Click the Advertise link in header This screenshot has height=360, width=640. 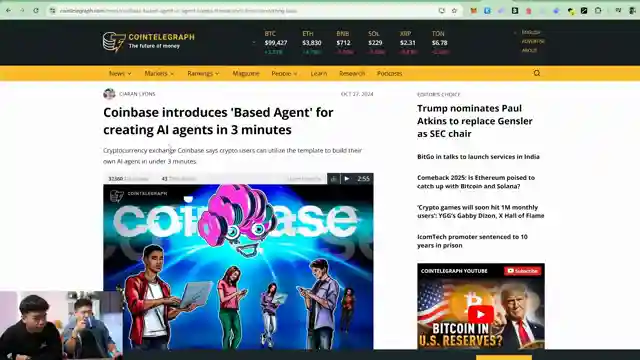(x=533, y=41)
